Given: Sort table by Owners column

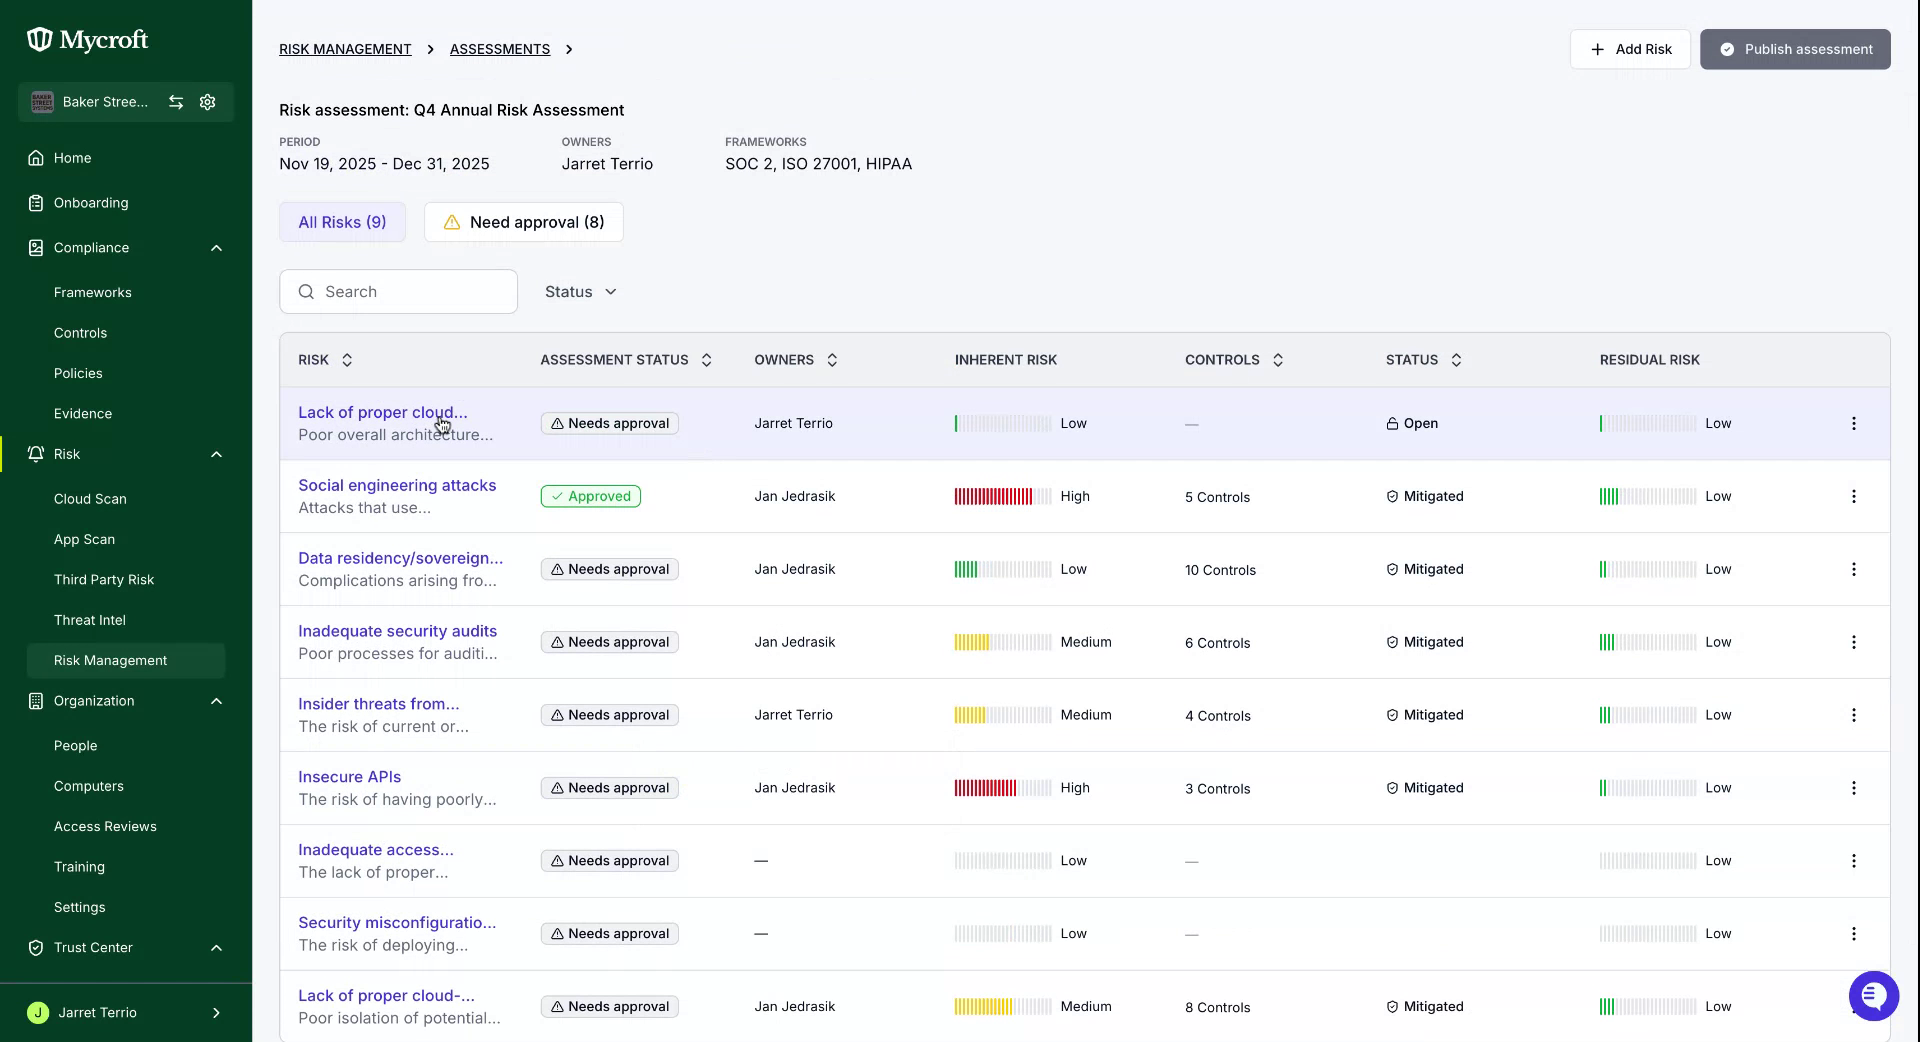Looking at the screenshot, I should click(831, 360).
